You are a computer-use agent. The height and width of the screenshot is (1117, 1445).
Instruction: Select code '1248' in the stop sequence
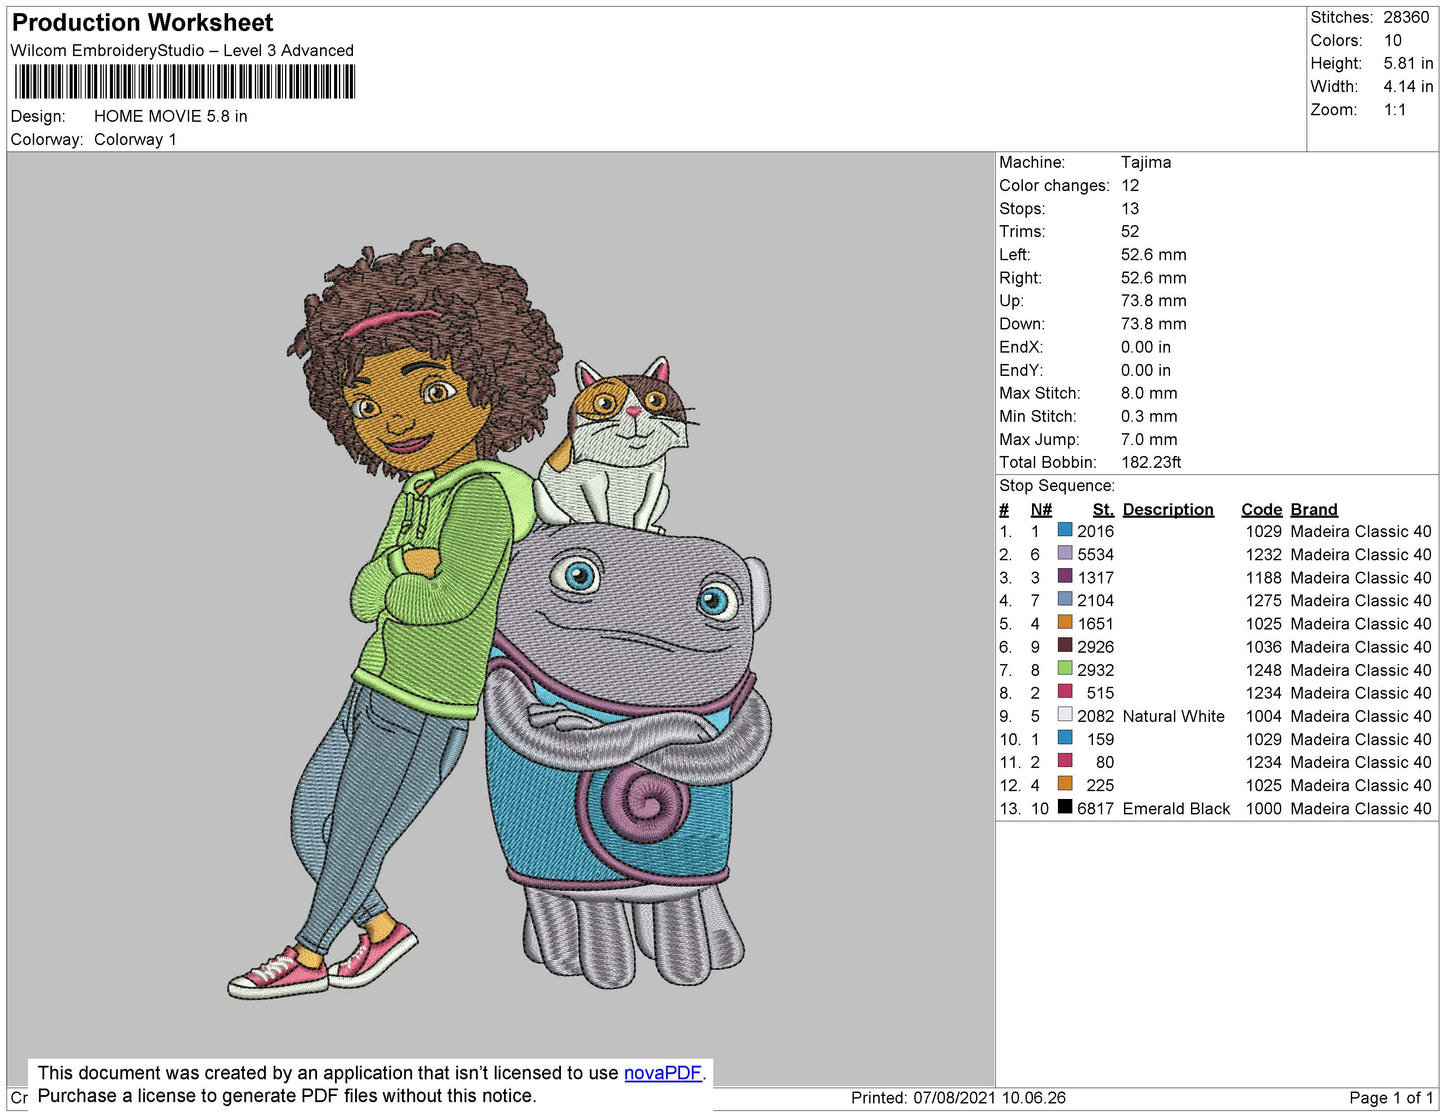1264,670
